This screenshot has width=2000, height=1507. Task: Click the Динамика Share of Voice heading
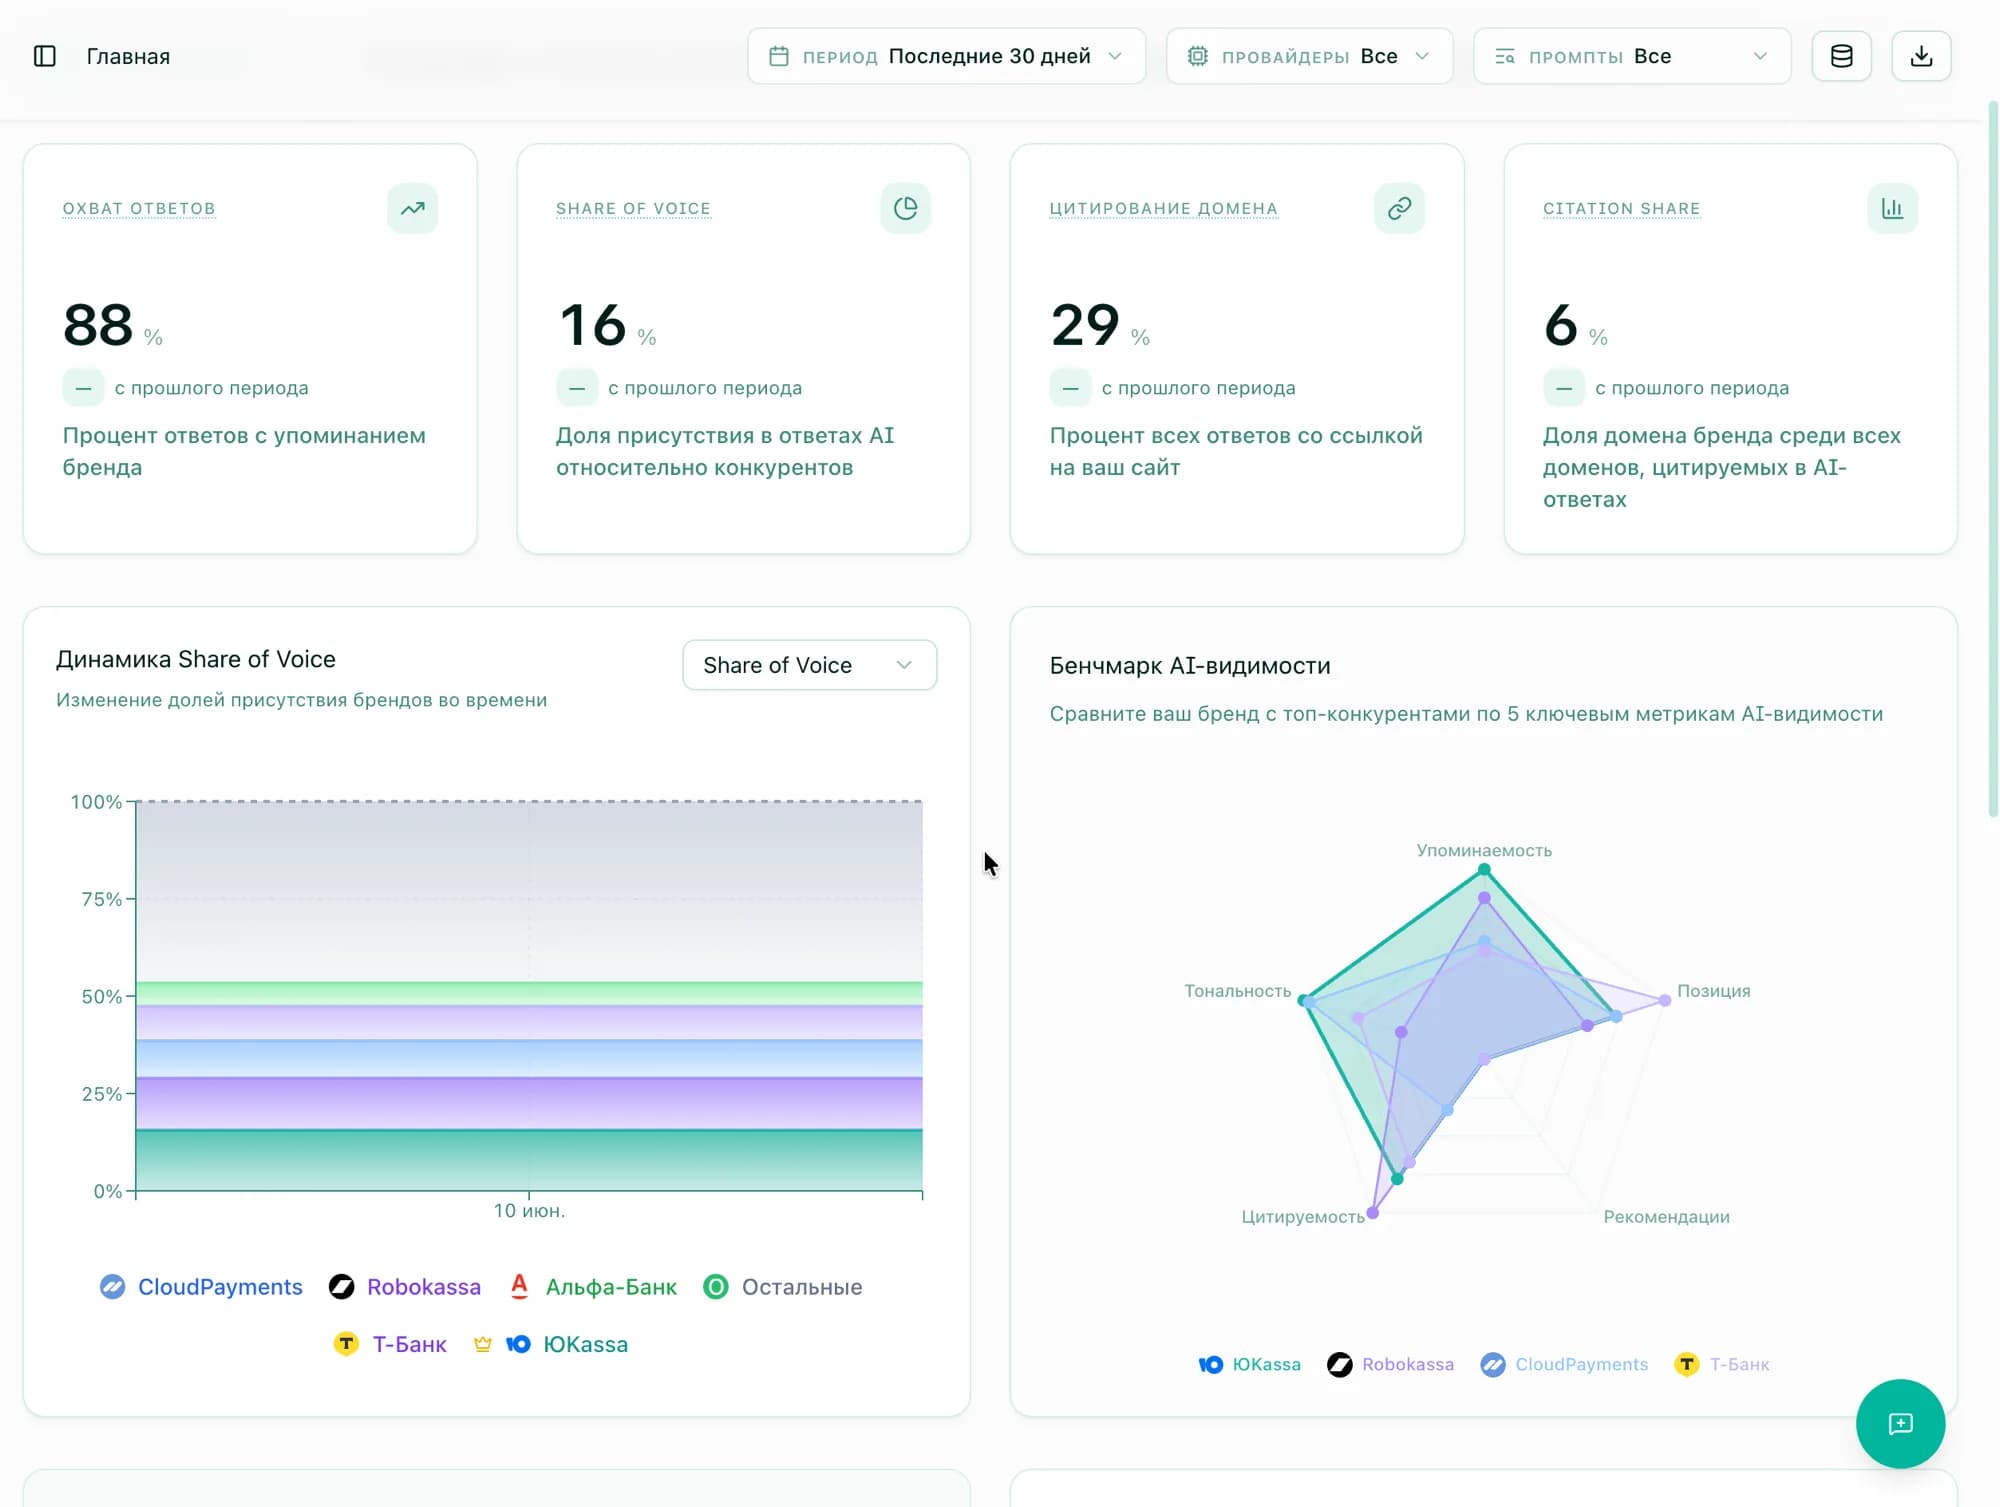(196, 659)
